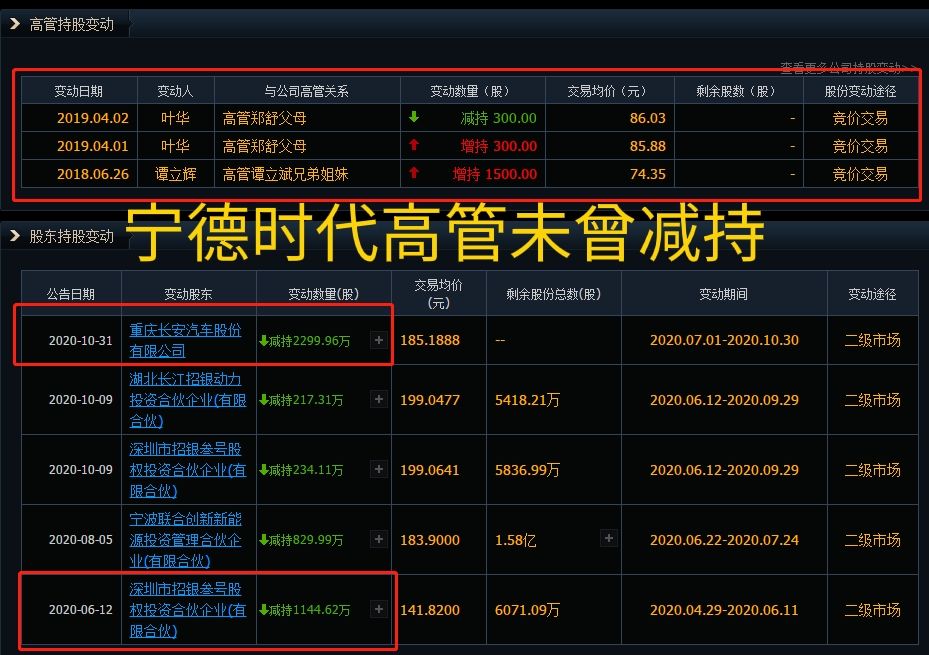Screen dimensions: 929x655
Task: Click red up arrow for 增持 300.00
Action: pyautogui.click(x=414, y=145)
